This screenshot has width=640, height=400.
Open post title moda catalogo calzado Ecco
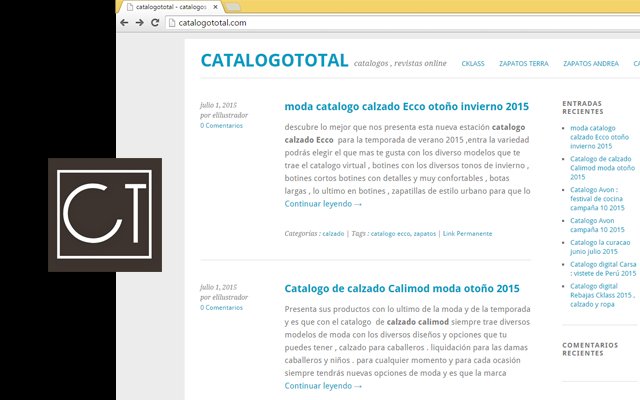coord(407,107)
